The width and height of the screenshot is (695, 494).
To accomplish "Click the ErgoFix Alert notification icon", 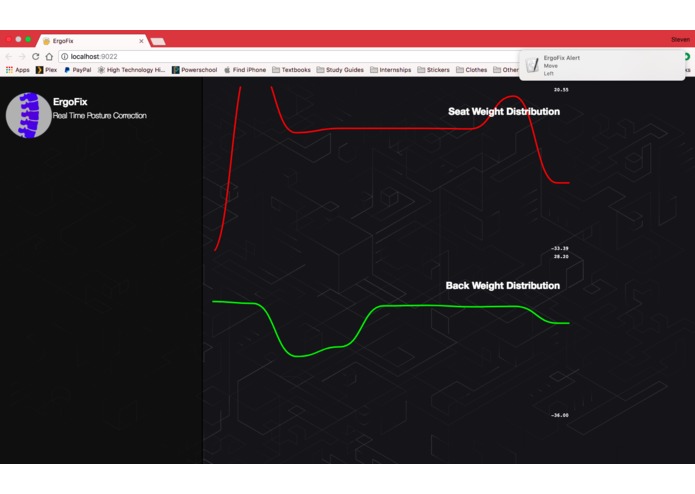I will pyautogui.click(x=532, y=65).
